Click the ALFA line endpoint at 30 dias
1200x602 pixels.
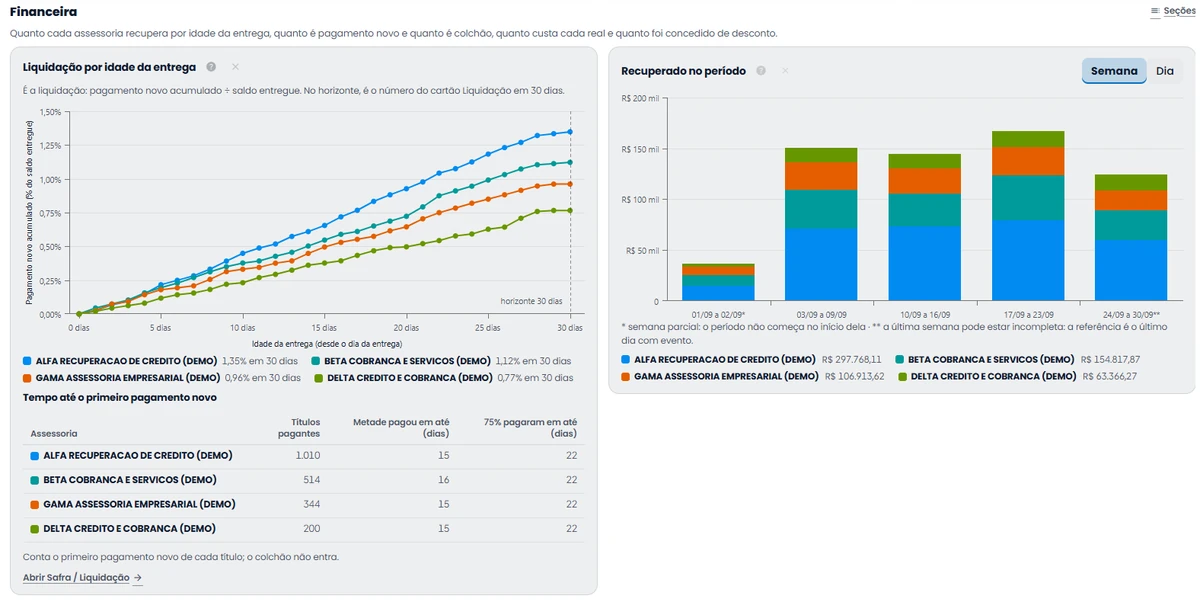click(x=570, y=132)
